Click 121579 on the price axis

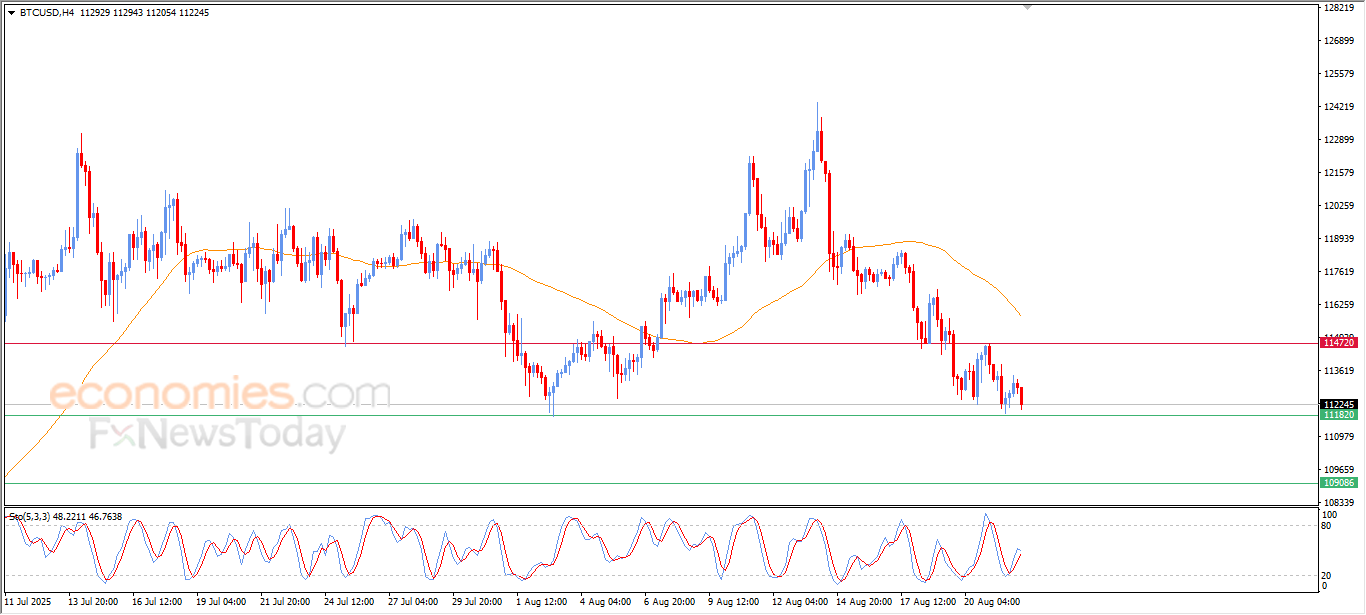coord(1339,173)
